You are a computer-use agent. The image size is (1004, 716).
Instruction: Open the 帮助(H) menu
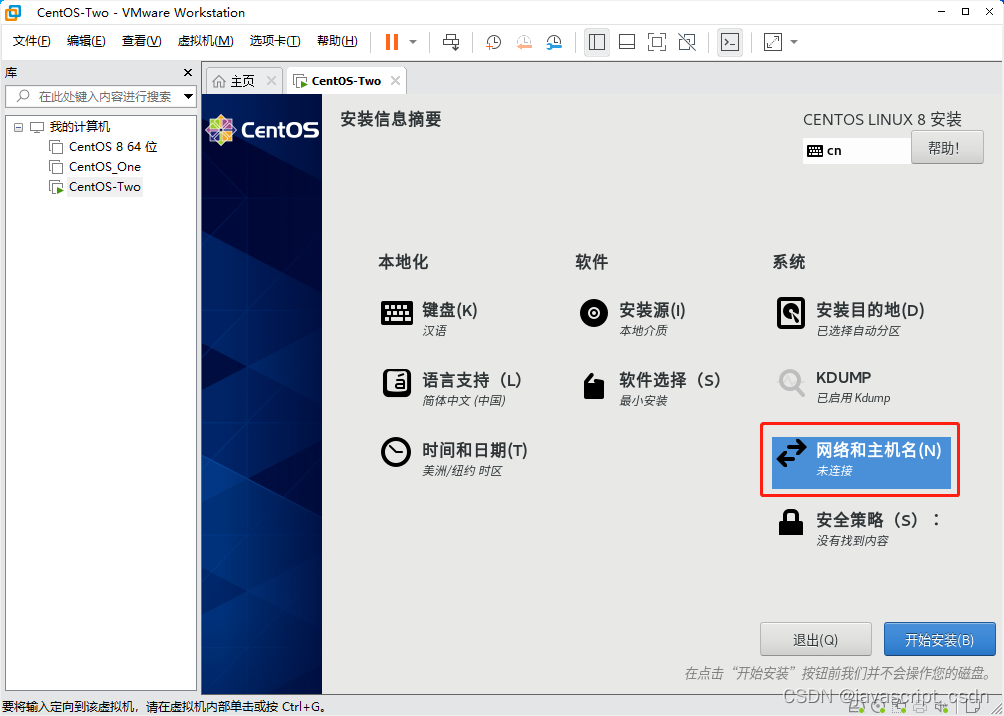point(337,41)
